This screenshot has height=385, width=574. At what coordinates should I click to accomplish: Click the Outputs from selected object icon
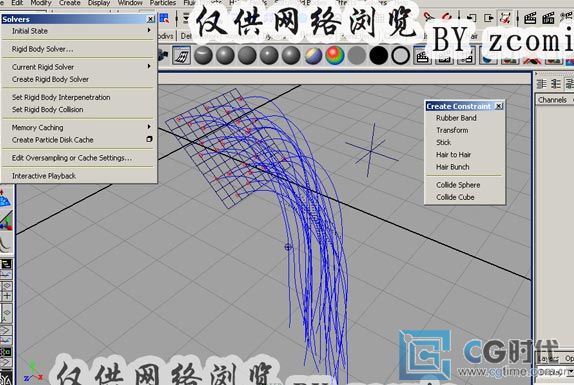click(x=489, y=18)
